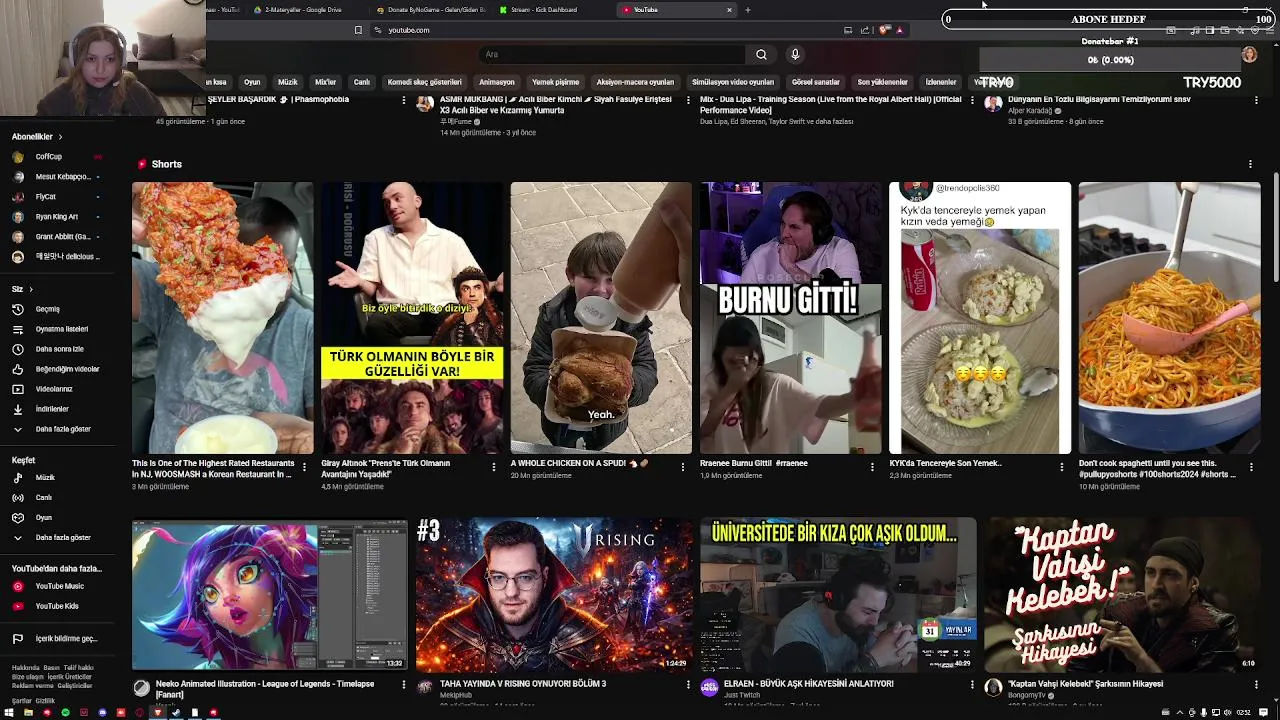Open menu for Neeko Animated Illustration video
The image size is (1280, 720).
[404, 685]
